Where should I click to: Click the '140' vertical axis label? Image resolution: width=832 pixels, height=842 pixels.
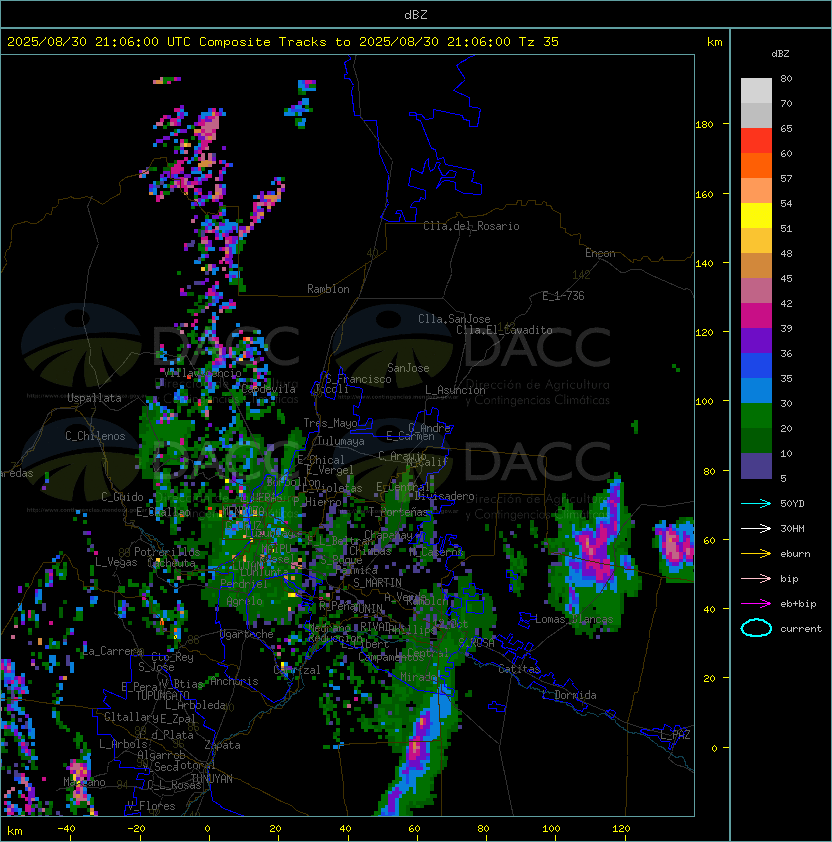click(704, 263)
